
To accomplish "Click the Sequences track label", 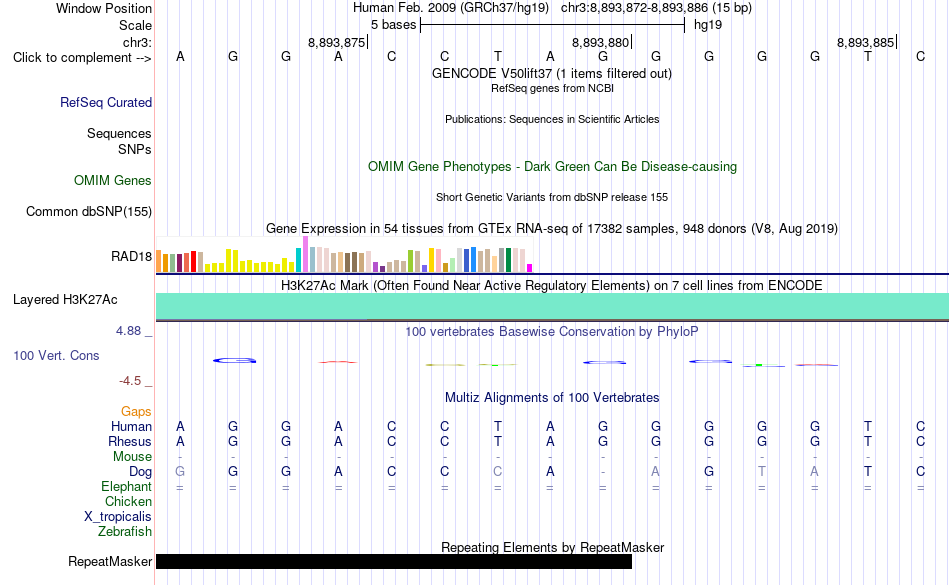I will [119, 133].
